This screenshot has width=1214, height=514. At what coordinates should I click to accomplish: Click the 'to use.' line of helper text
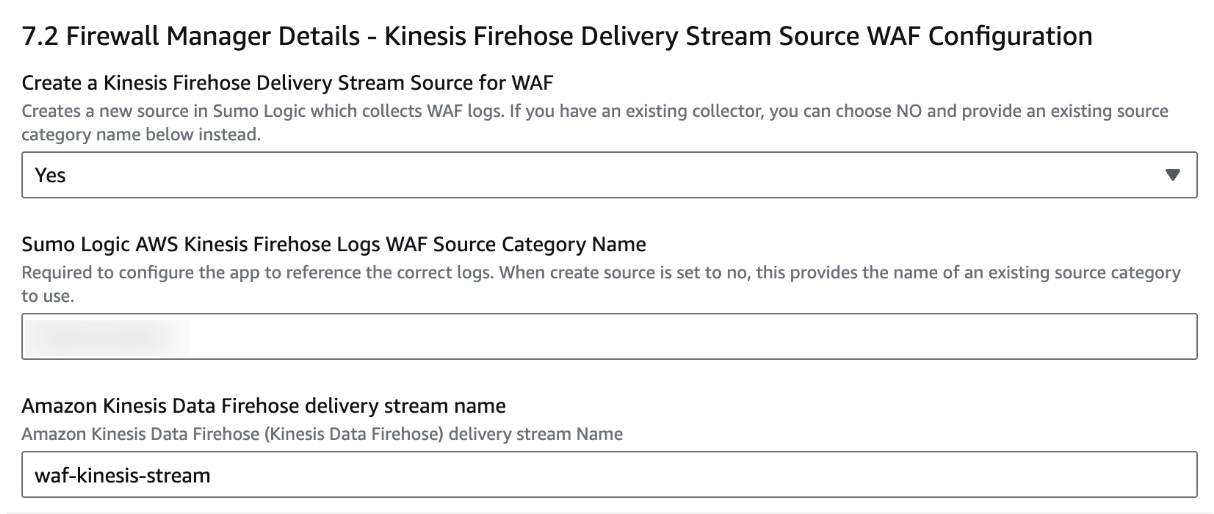[47, 296]
